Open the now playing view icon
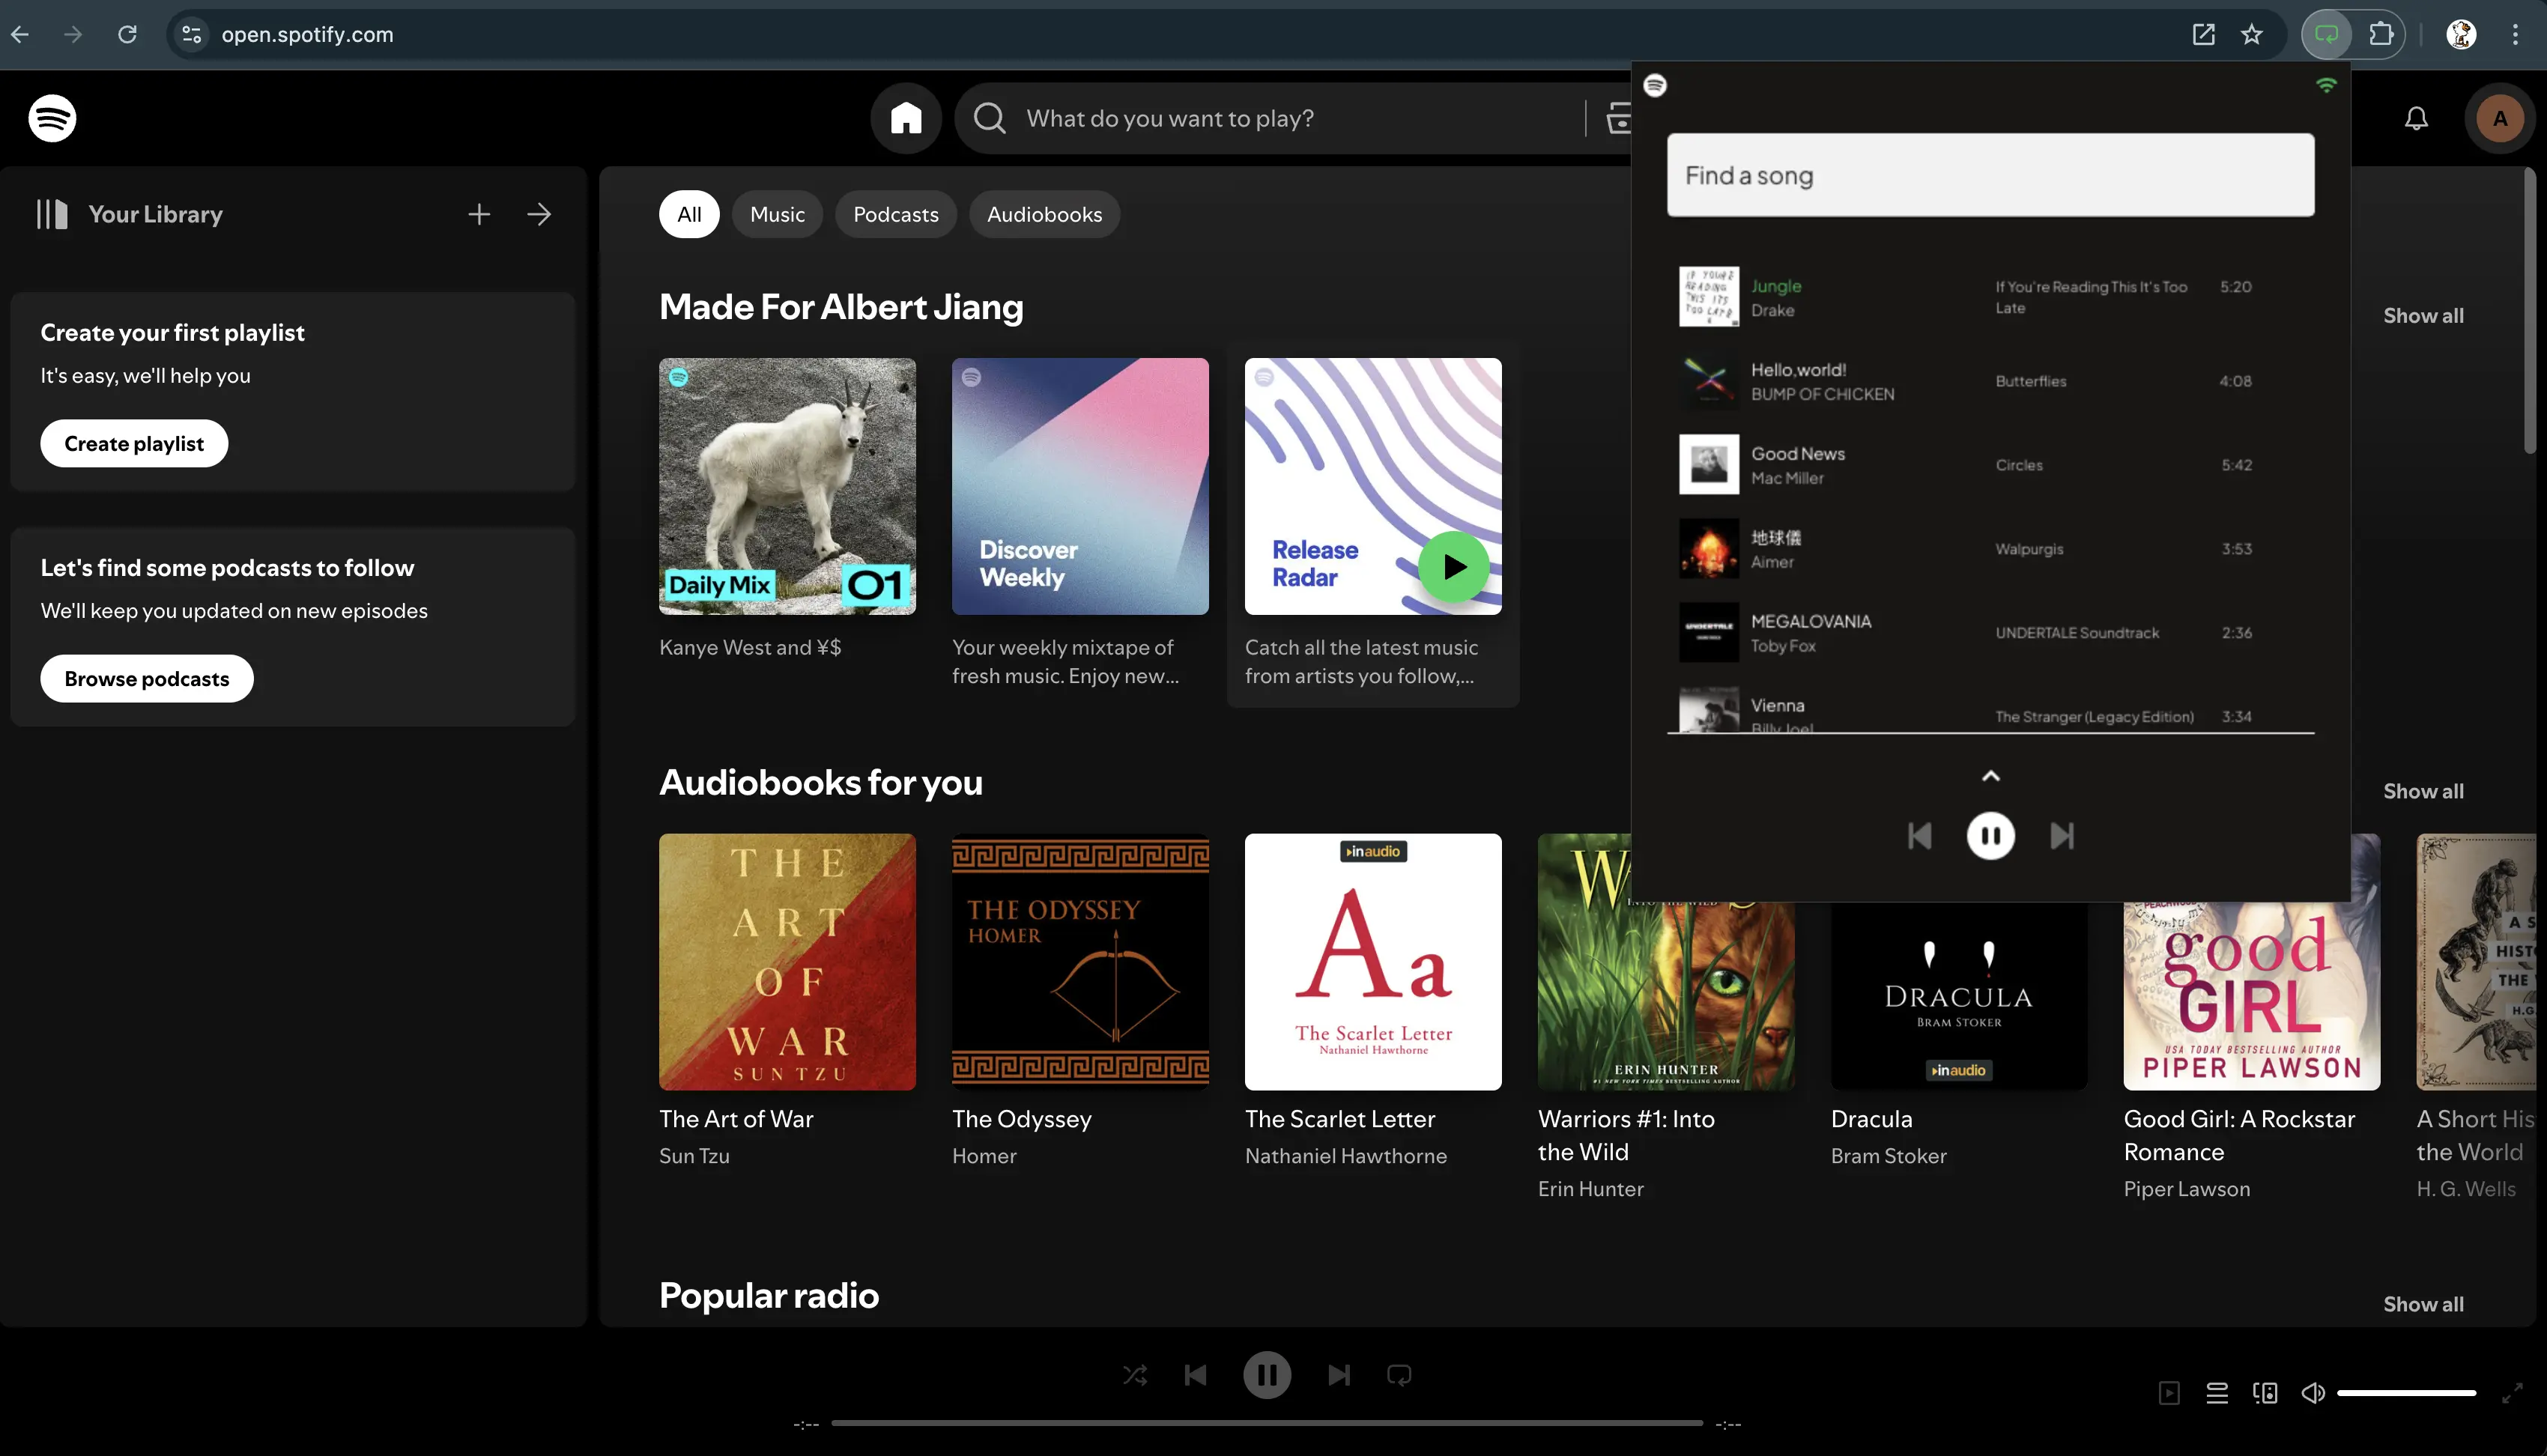This screenshot has height=1456, width=2547. [x=2169, y=1392]
